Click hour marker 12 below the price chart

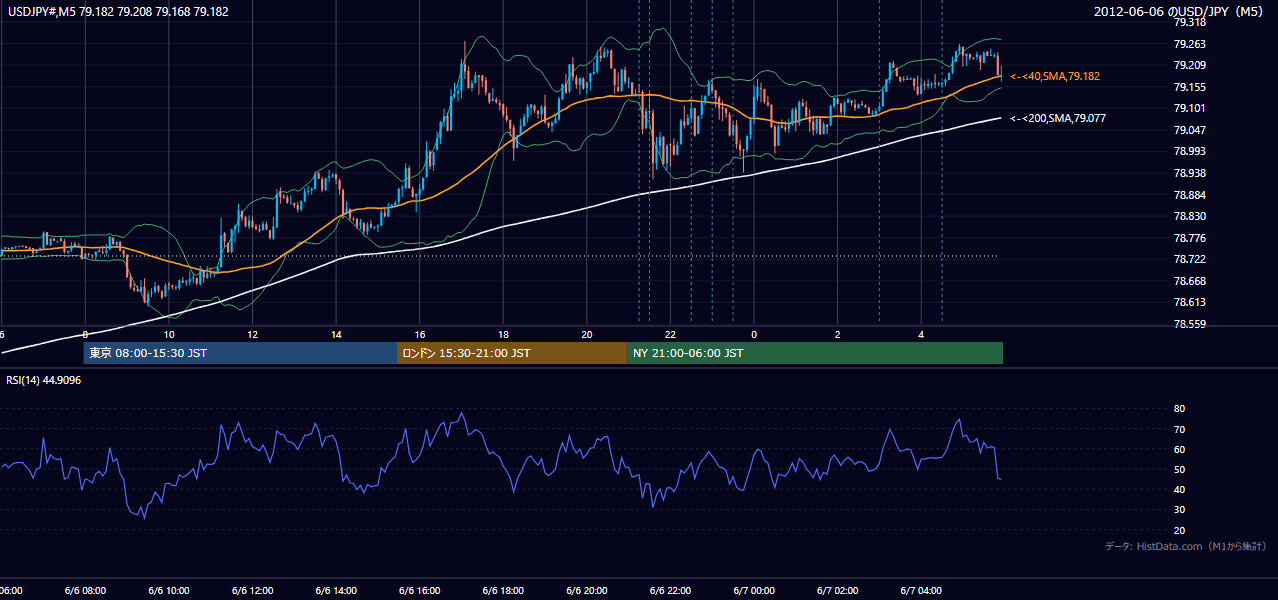[252, 334]
